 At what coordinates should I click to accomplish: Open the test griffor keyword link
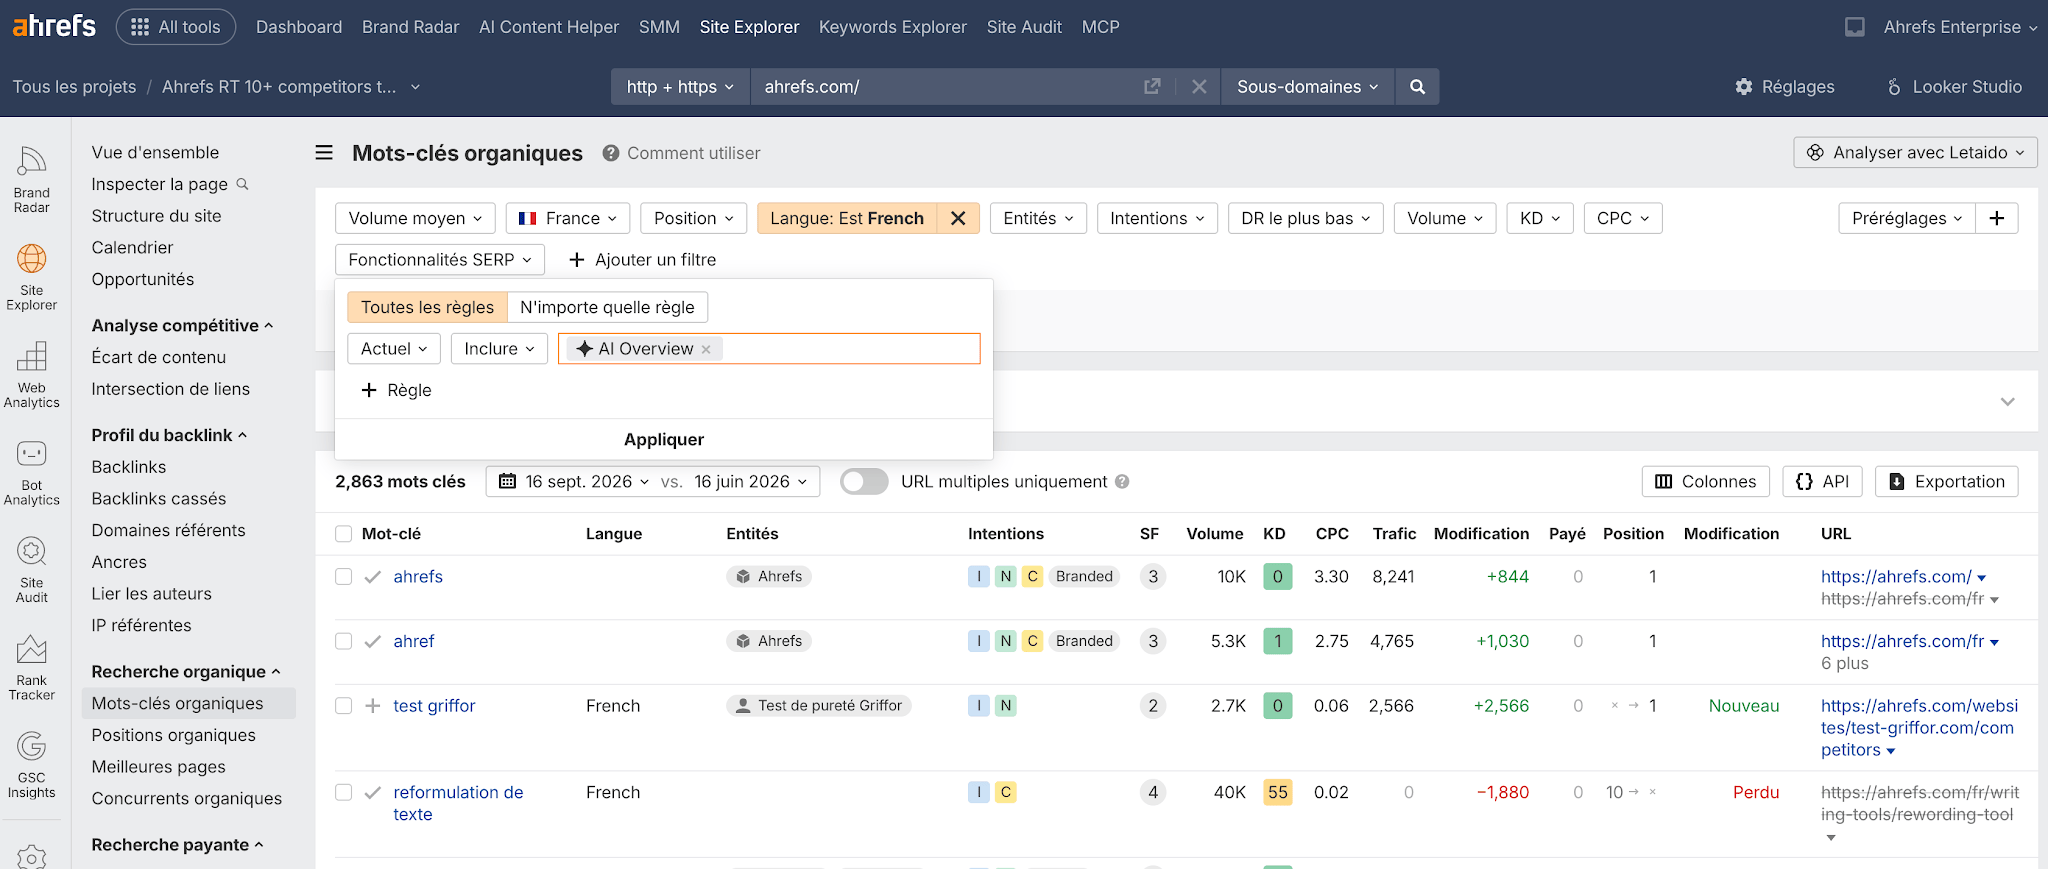434,706
